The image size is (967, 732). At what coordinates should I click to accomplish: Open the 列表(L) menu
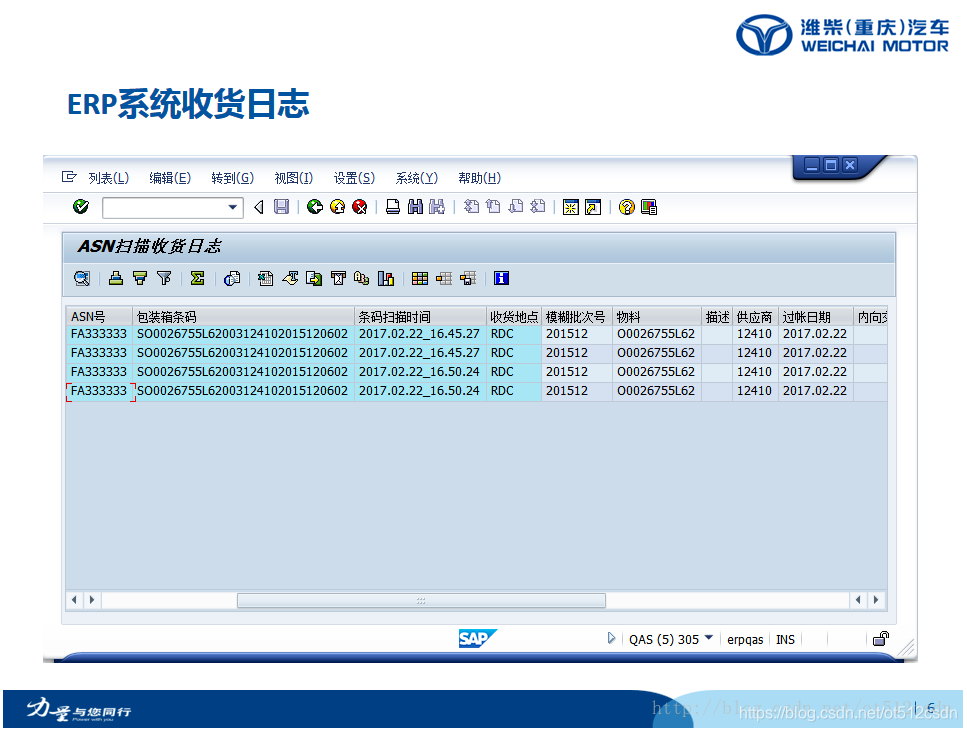click(x=110, y=177)
